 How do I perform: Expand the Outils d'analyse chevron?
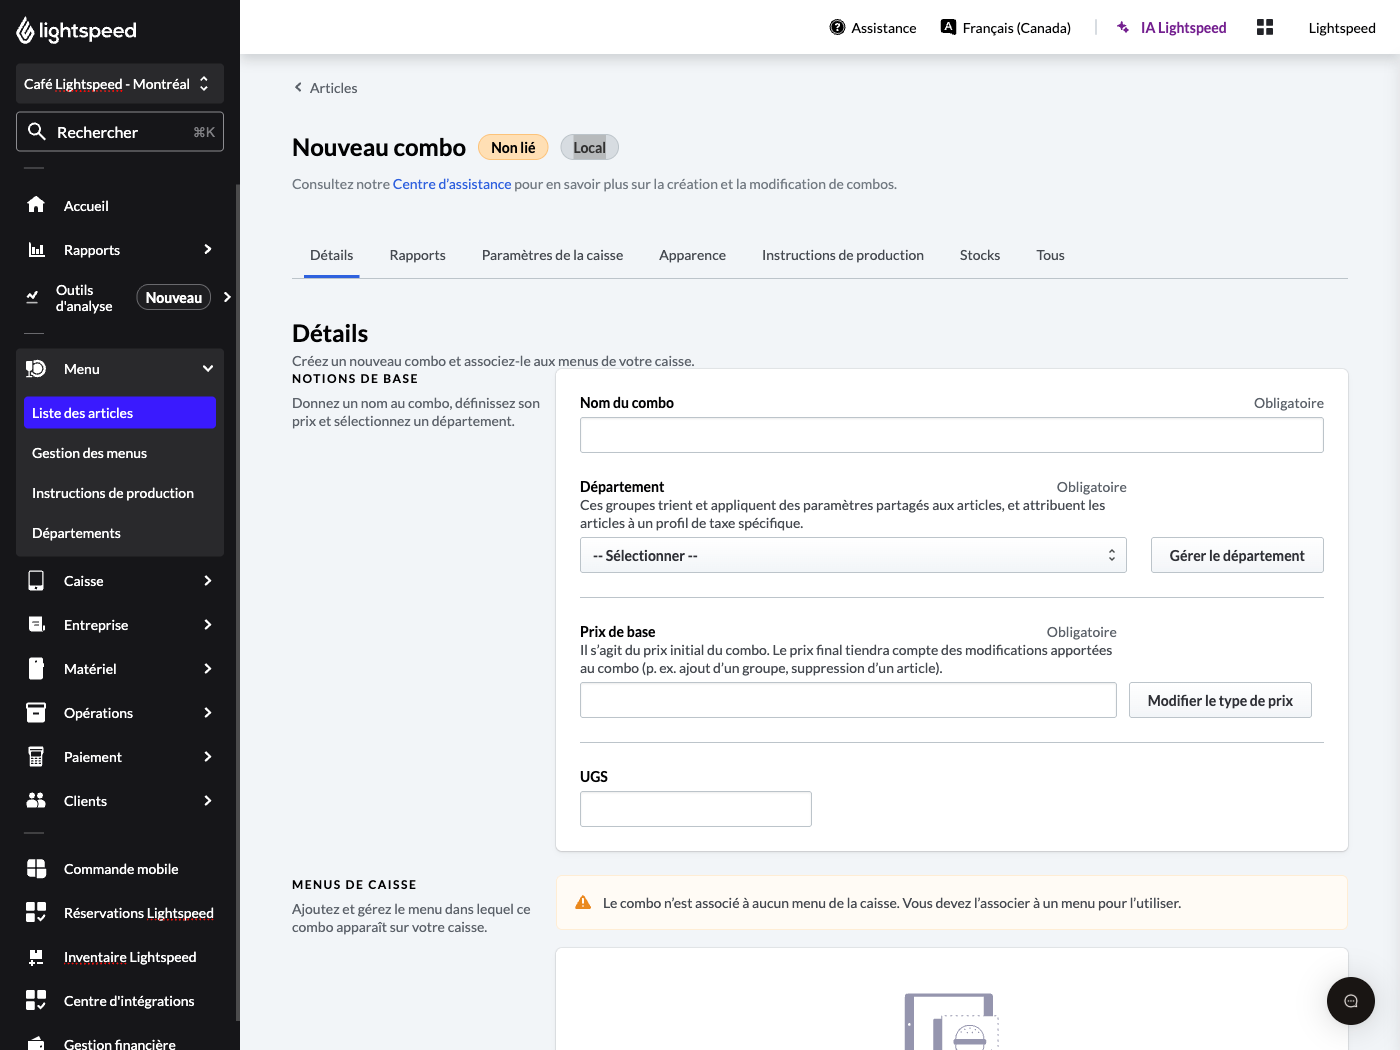[x=228, y=297]
